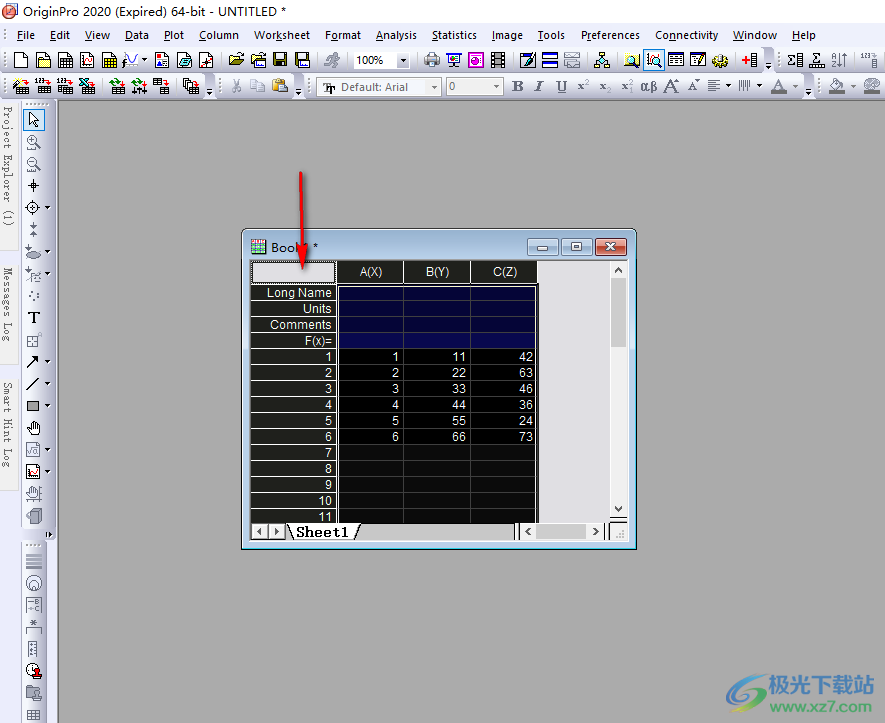The width and height of the screenshot is (885, 723).
Task: Click cell with value 73
Action: click(503, 436)
